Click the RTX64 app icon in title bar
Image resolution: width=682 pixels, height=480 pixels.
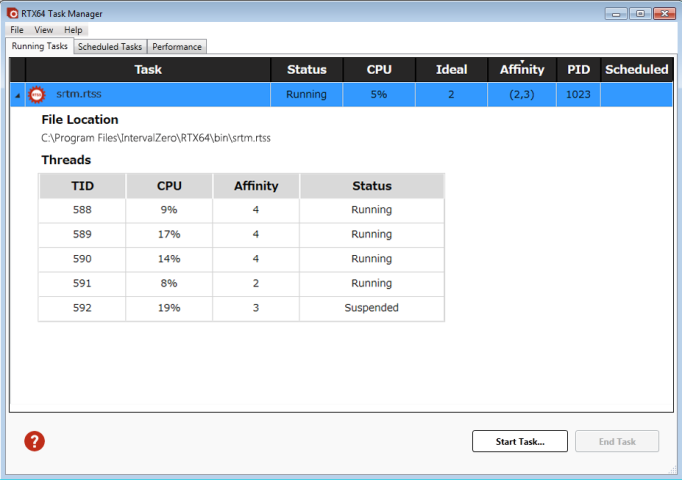pyautogui.click(x=11, y=14)
